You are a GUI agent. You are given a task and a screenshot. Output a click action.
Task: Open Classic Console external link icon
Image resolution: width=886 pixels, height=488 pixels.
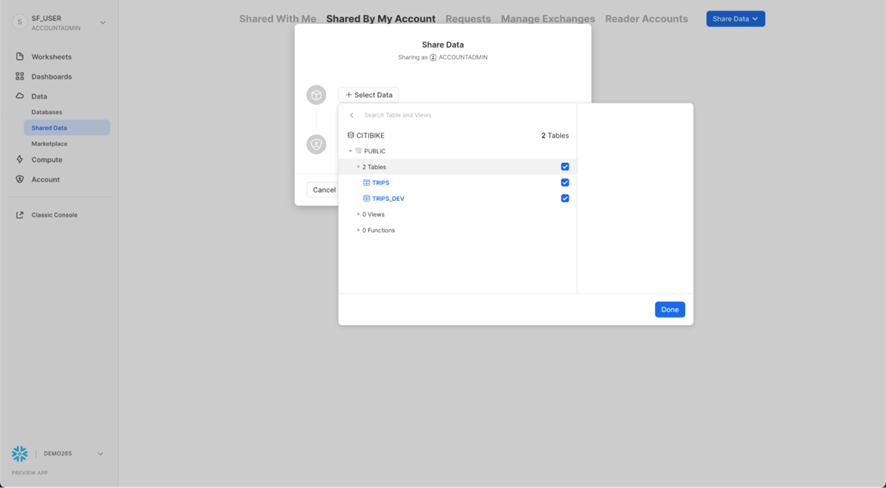coord(20,215)
